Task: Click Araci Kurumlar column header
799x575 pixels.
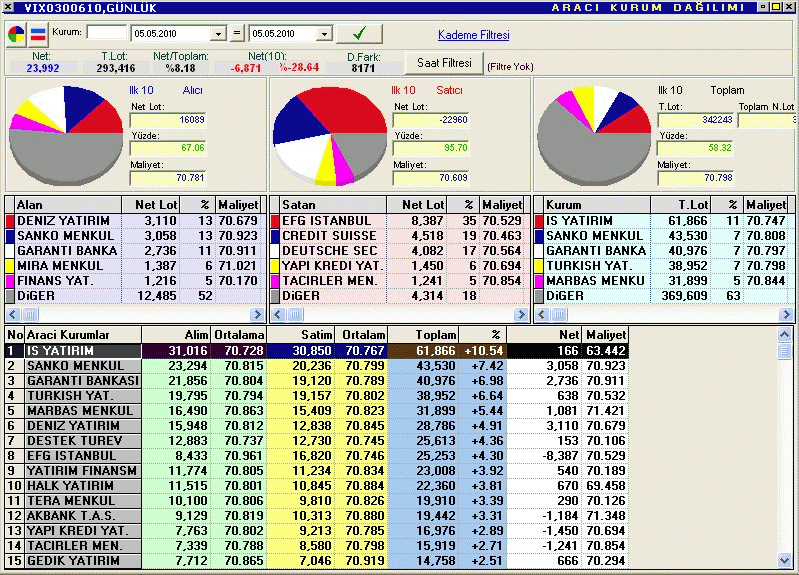Action: click(x=83, y=335)
